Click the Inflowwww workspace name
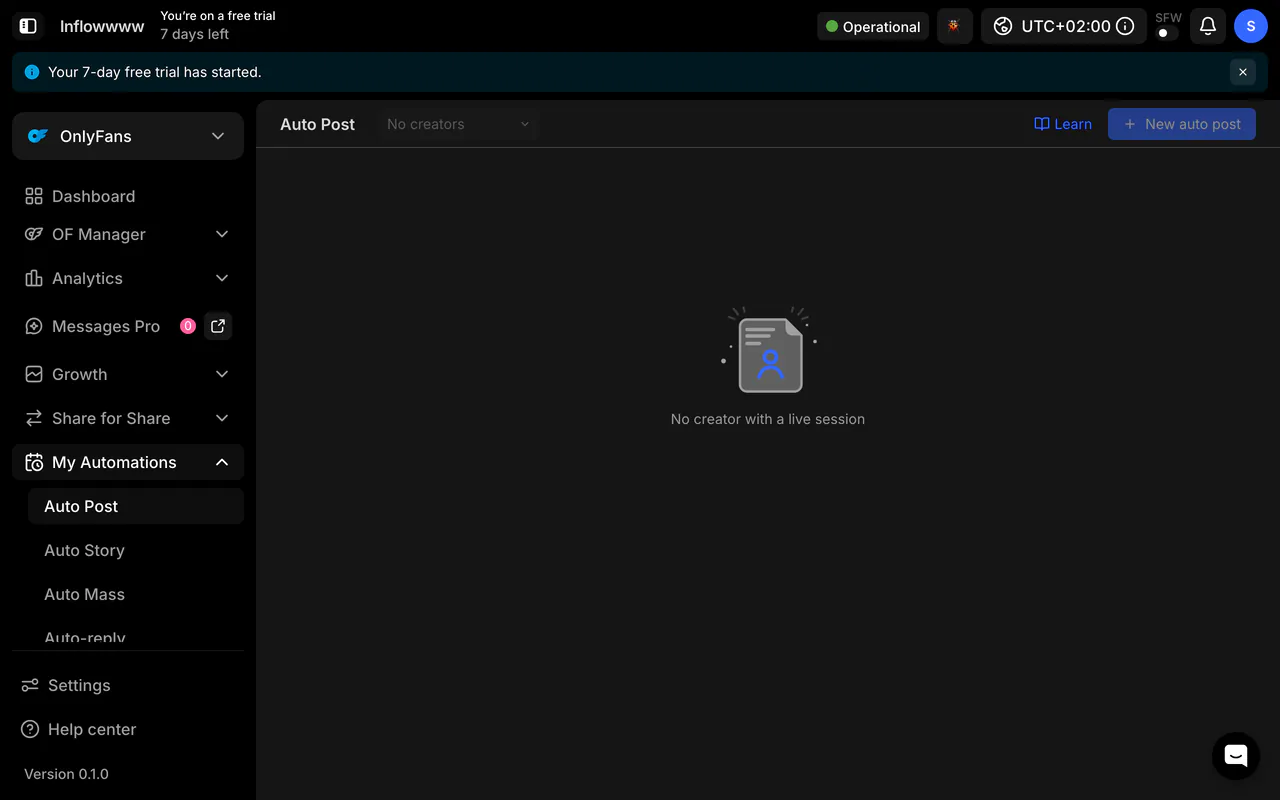 coord(102,26)
